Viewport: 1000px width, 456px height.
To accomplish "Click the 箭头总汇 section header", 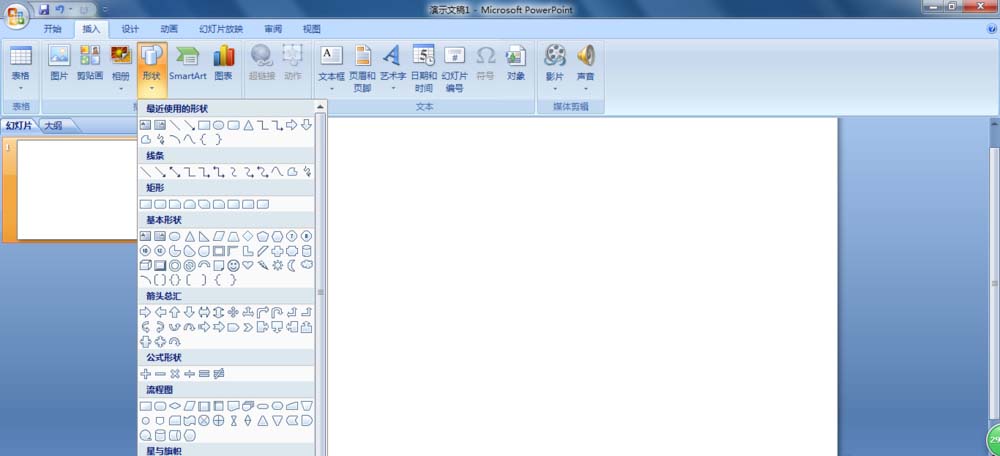I will tap(164, 296).
